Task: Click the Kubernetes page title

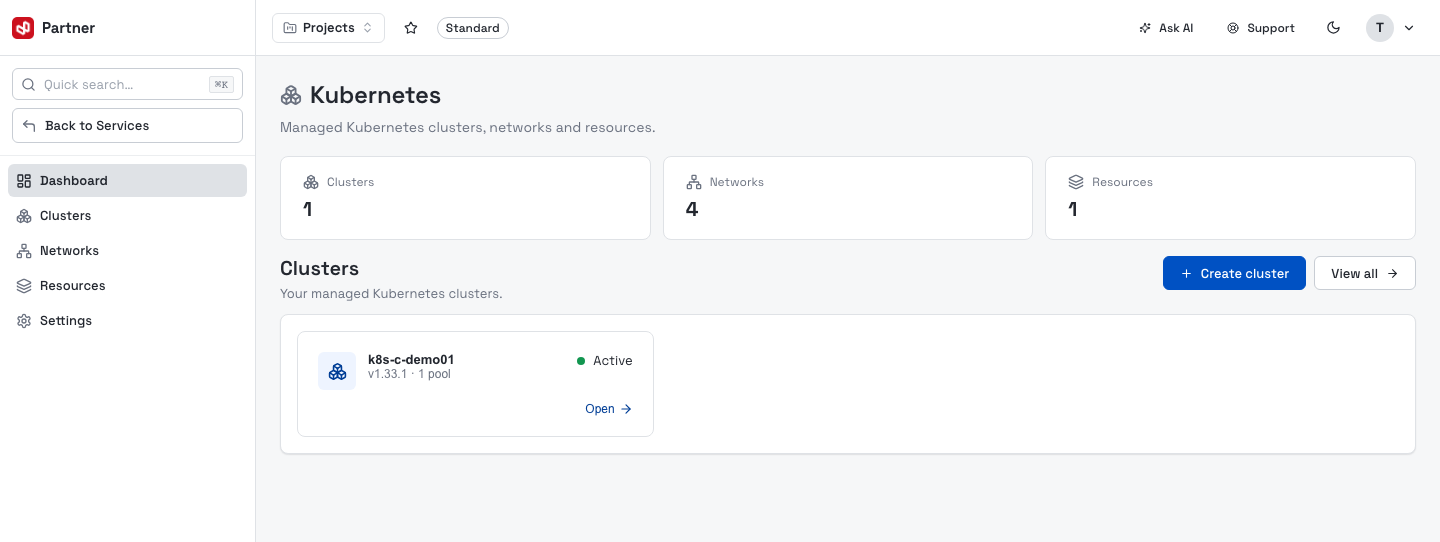Action: point(375,96)
